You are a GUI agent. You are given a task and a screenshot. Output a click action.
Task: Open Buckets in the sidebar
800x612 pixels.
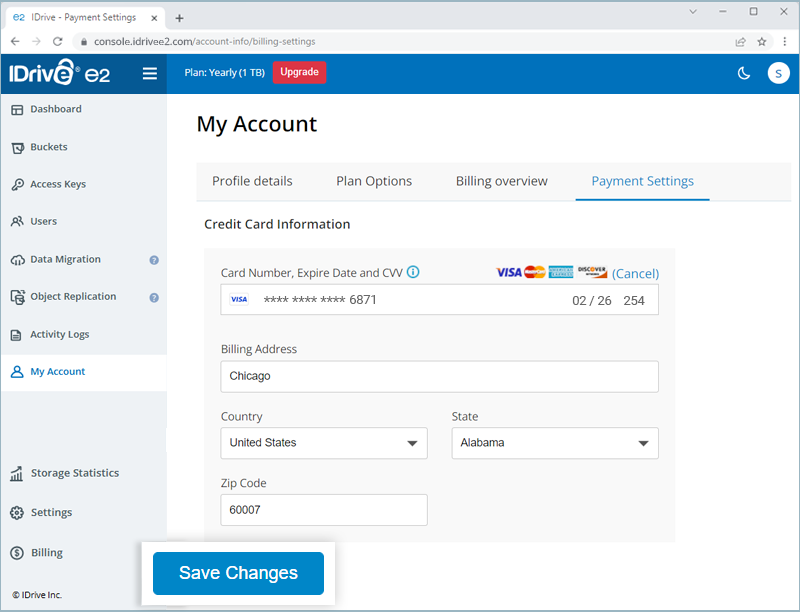pyautogui.click(x=48, y=147)
